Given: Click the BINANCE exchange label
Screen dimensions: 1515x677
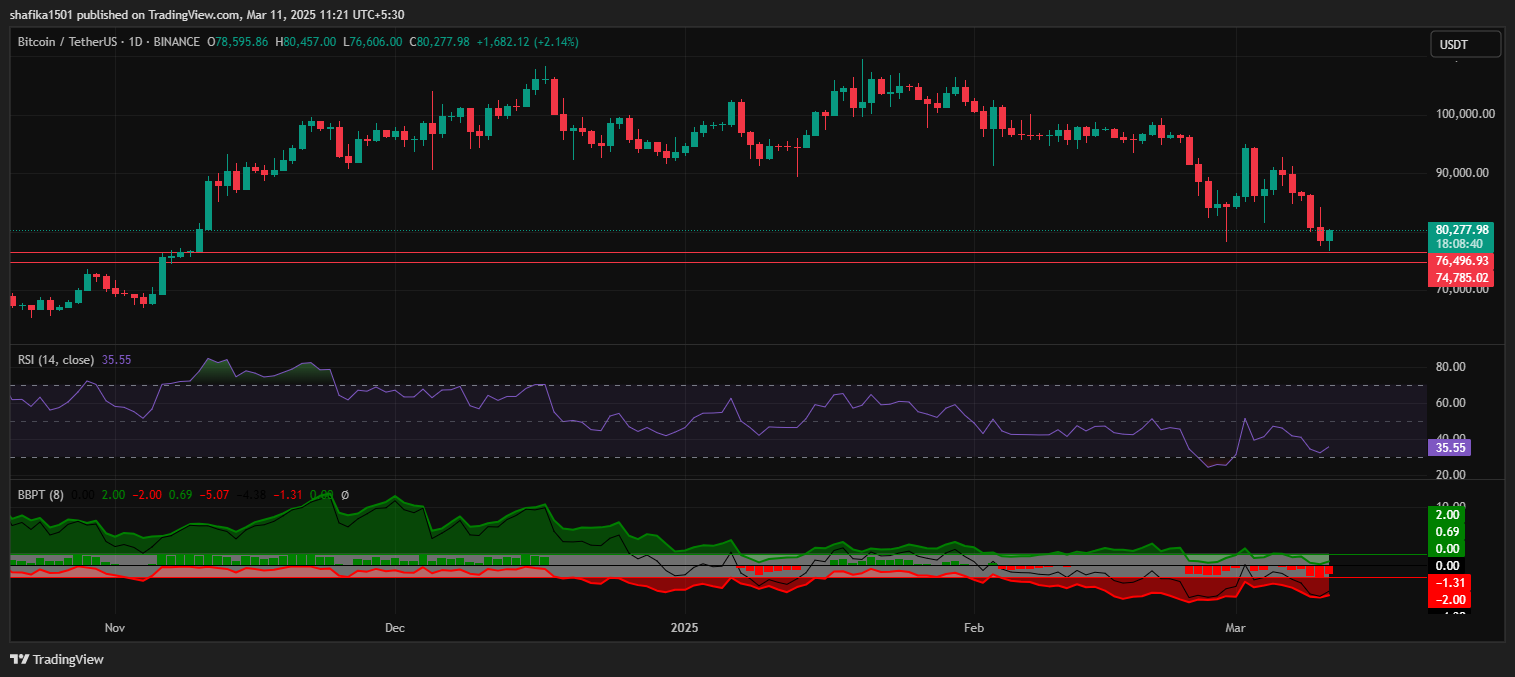Looking at the screenshot, I should point(179,42).
